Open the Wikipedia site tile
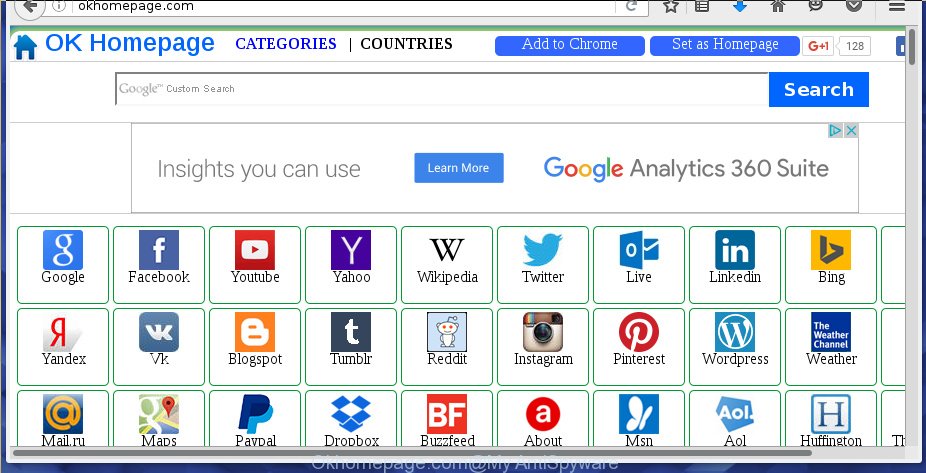 (x=446, y=264)
